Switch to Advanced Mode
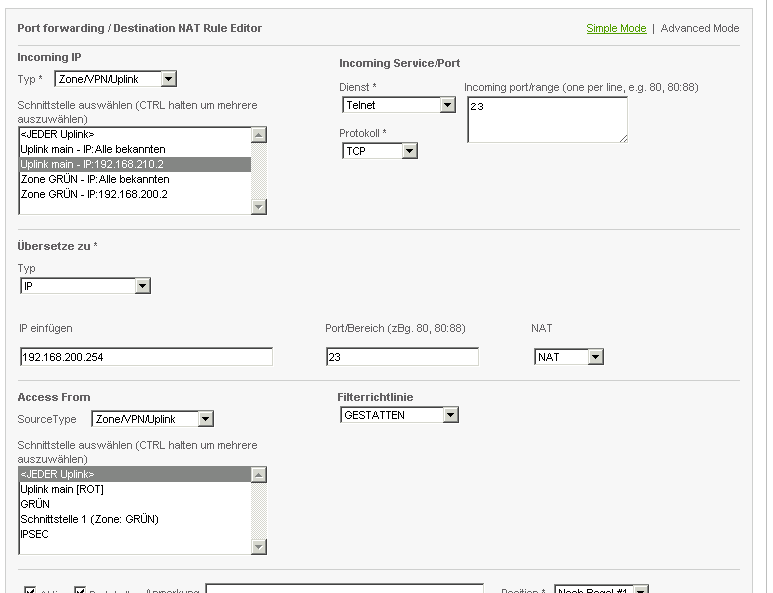The height and width of the screenshot is (593, 773). (699, 28)
